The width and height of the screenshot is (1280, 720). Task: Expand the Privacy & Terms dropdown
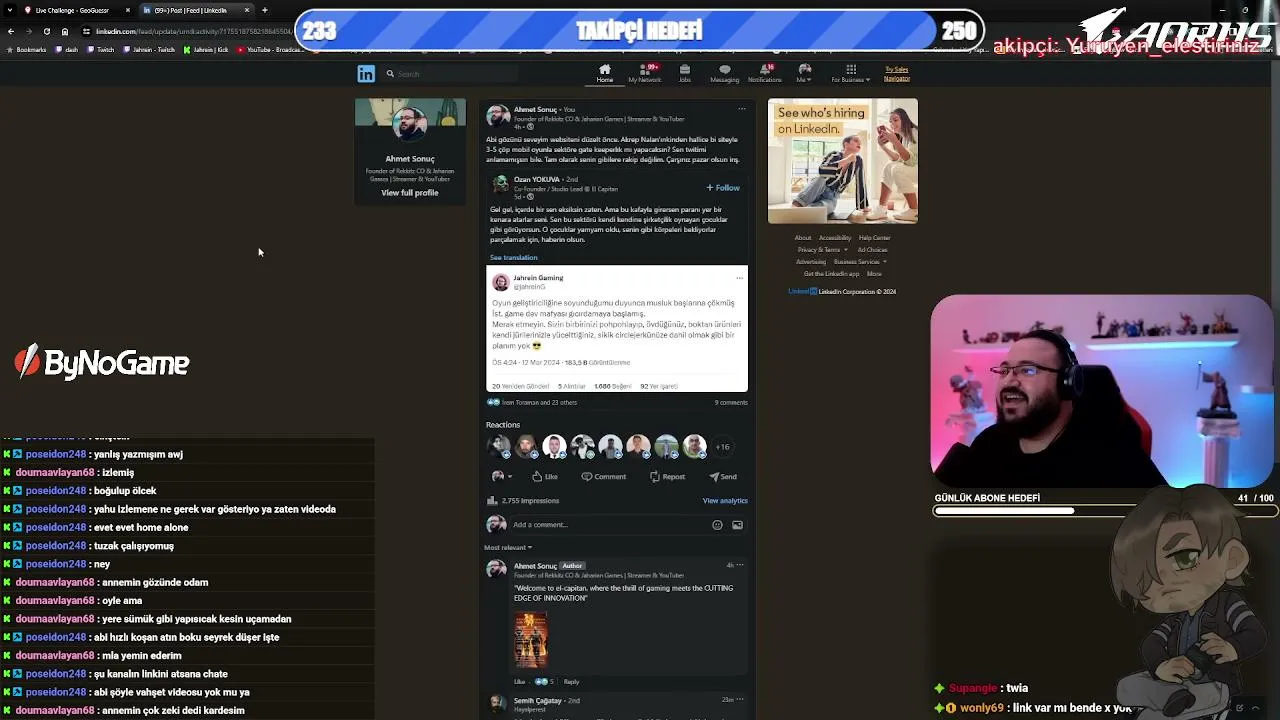823,250
